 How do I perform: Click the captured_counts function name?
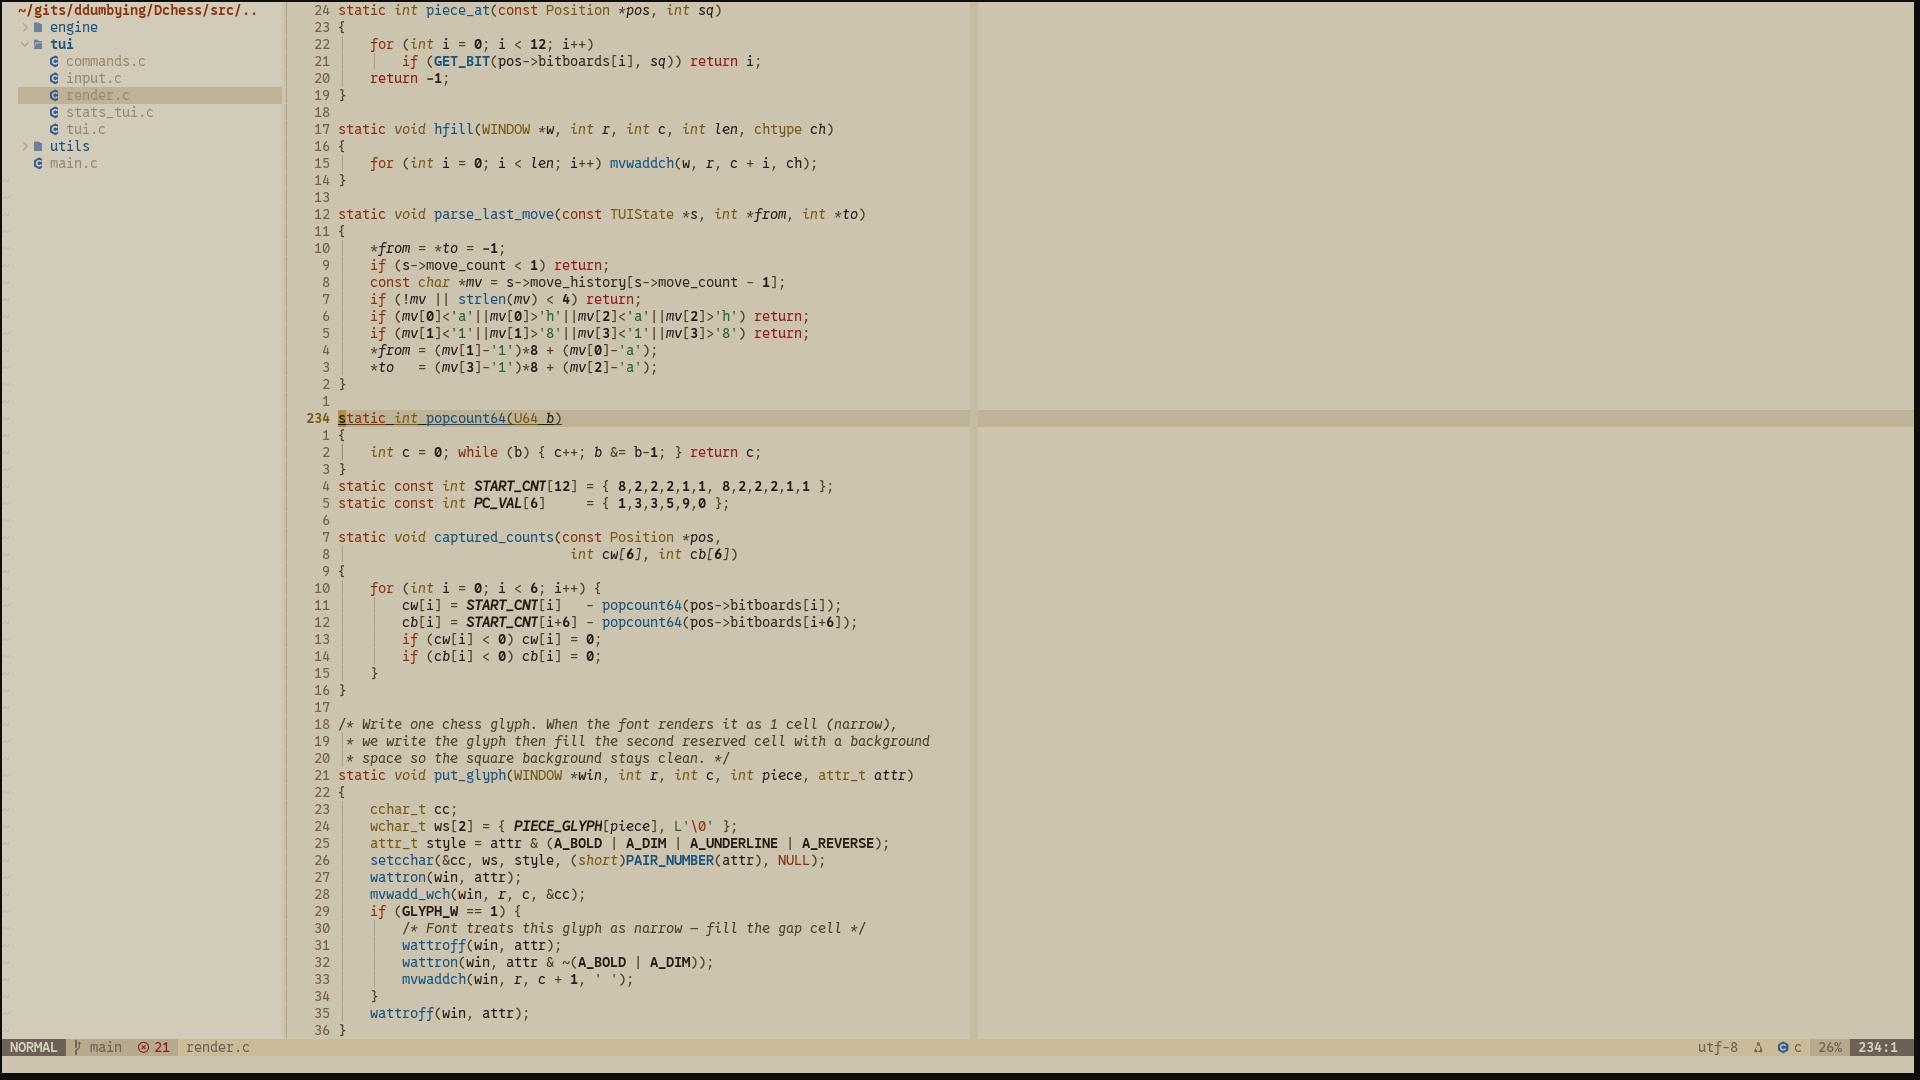point(494,537)
